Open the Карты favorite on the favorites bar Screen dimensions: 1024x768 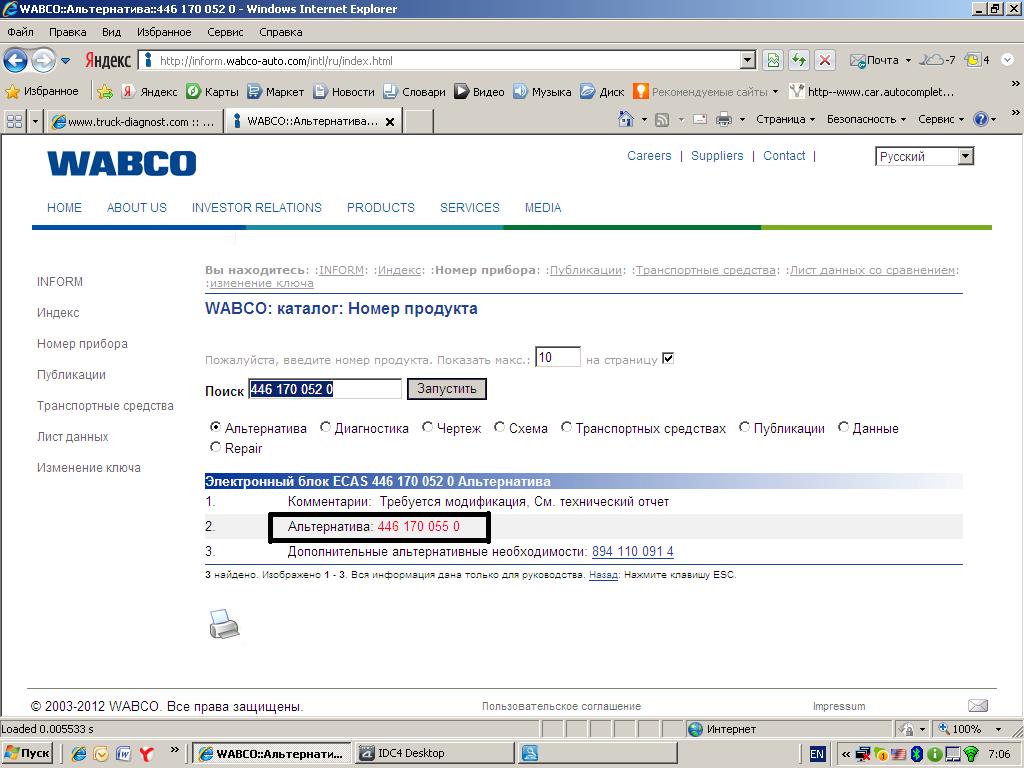pyautogui.click(x=212, y=92)
